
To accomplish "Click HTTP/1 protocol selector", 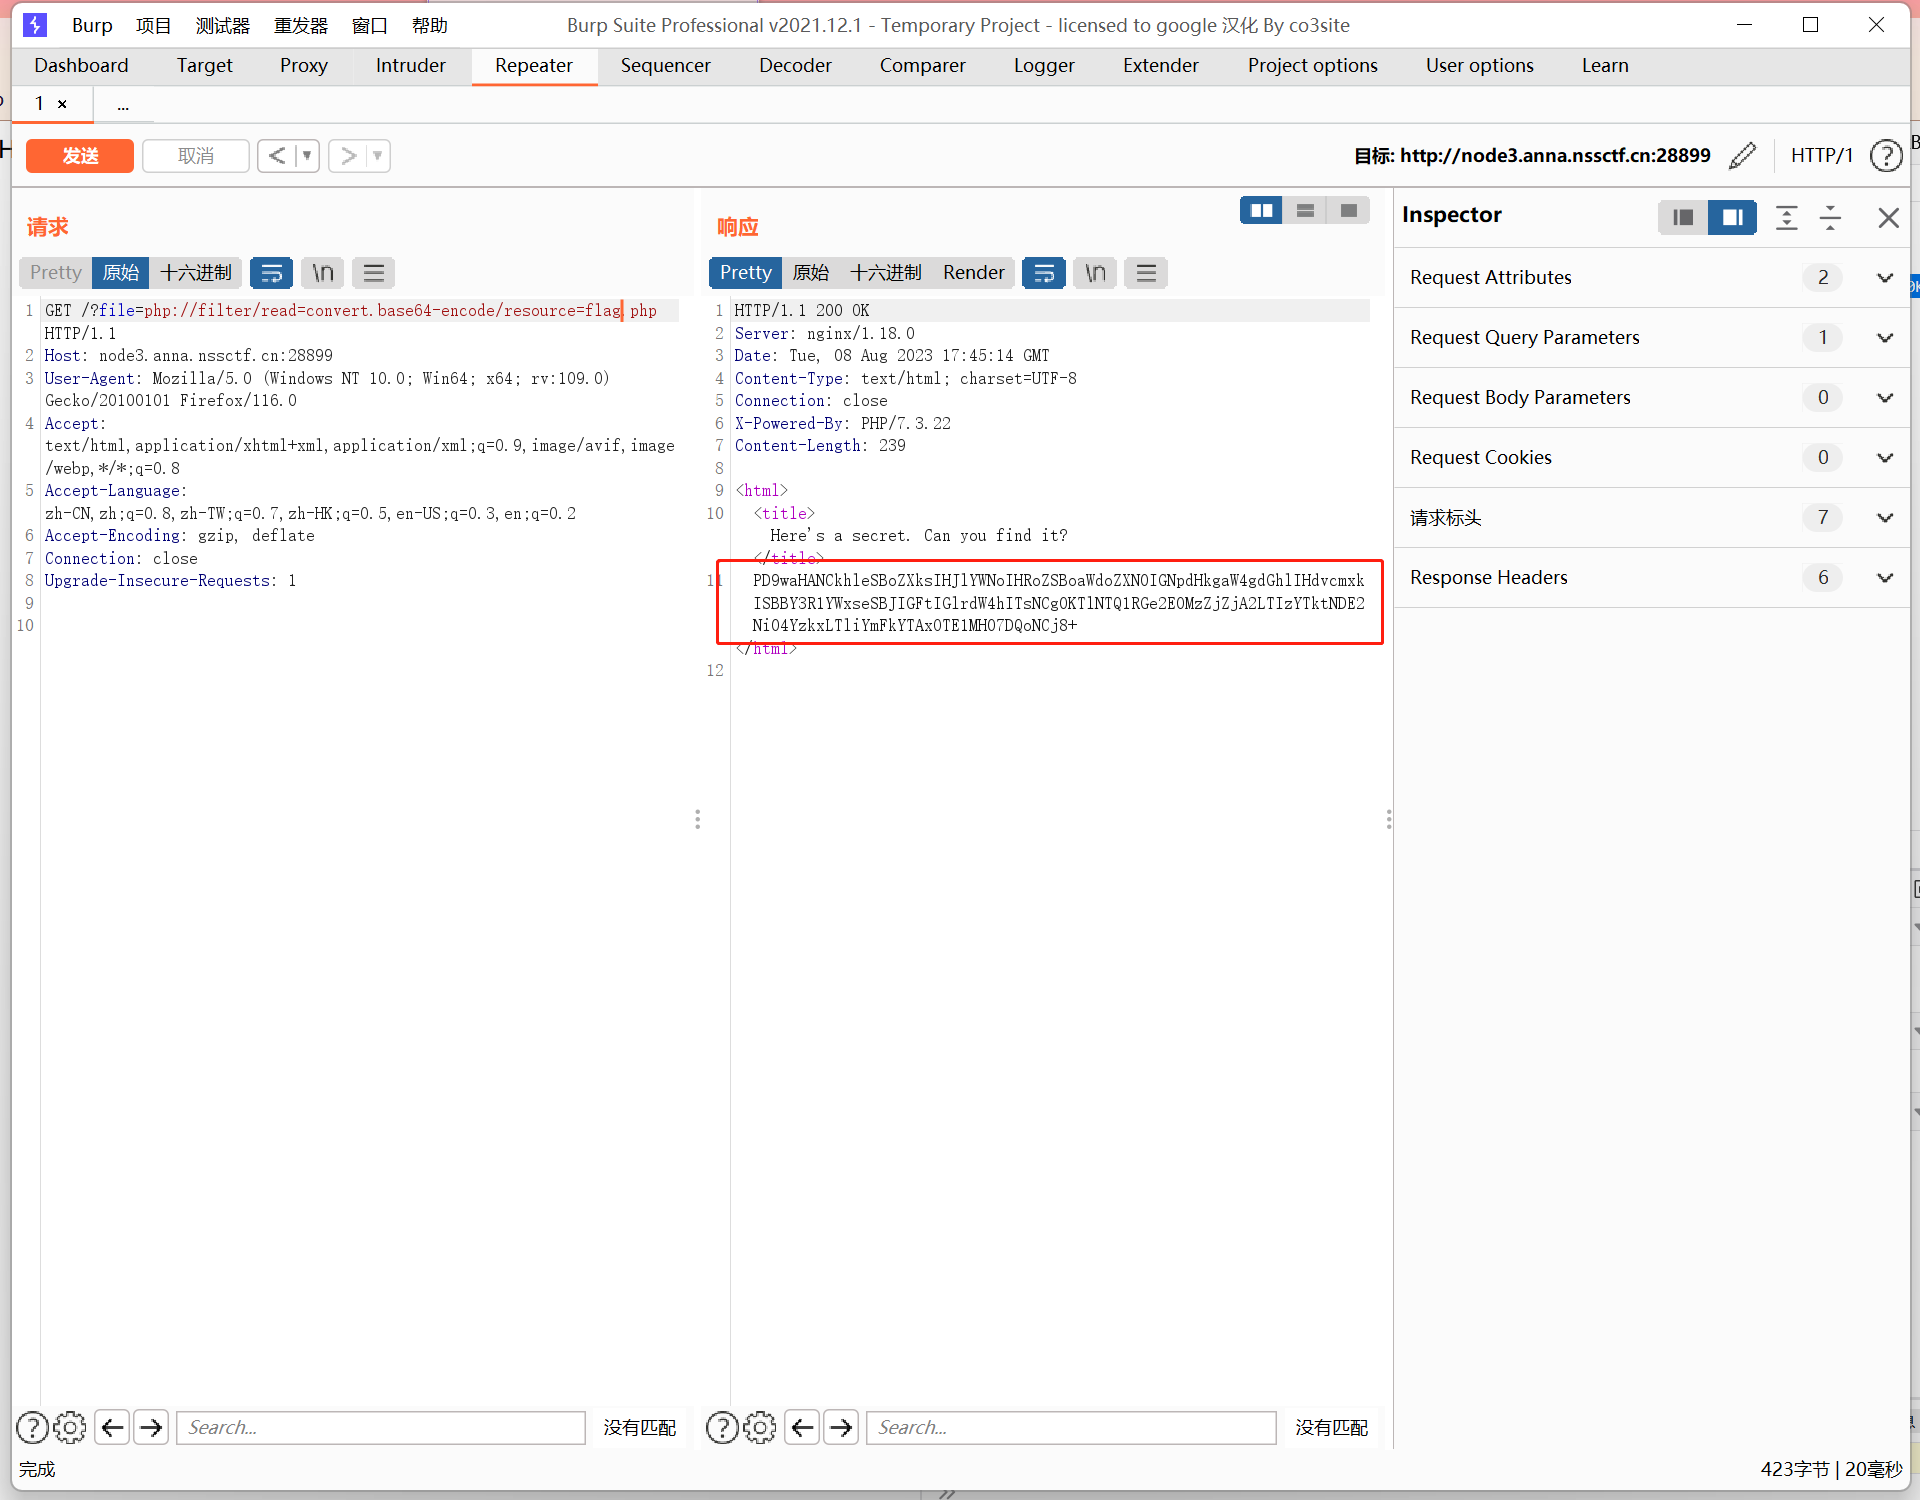I will [1821, 156].
